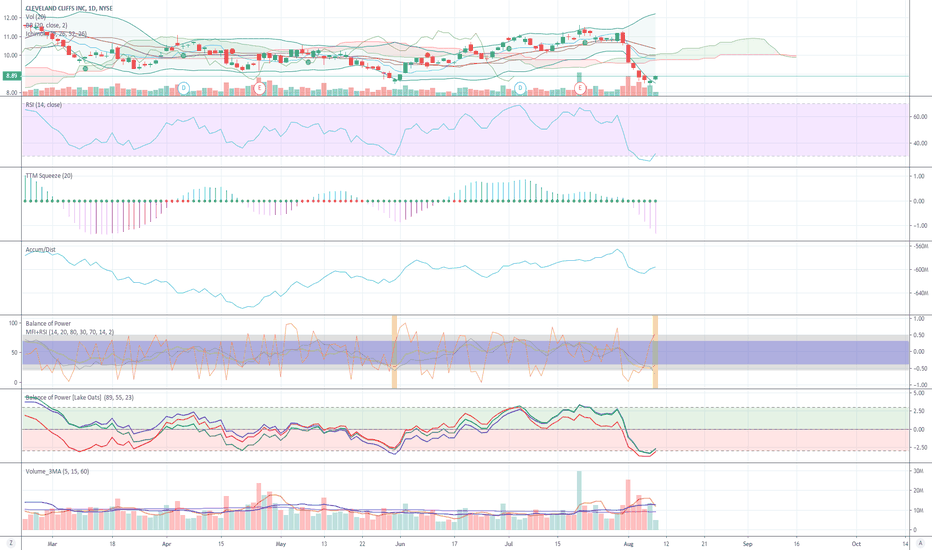Click the orange highlighted bar near June in MFI pane
Viewport: 932px width, 550px height.
pyautogui.click(x=394, y=352)
